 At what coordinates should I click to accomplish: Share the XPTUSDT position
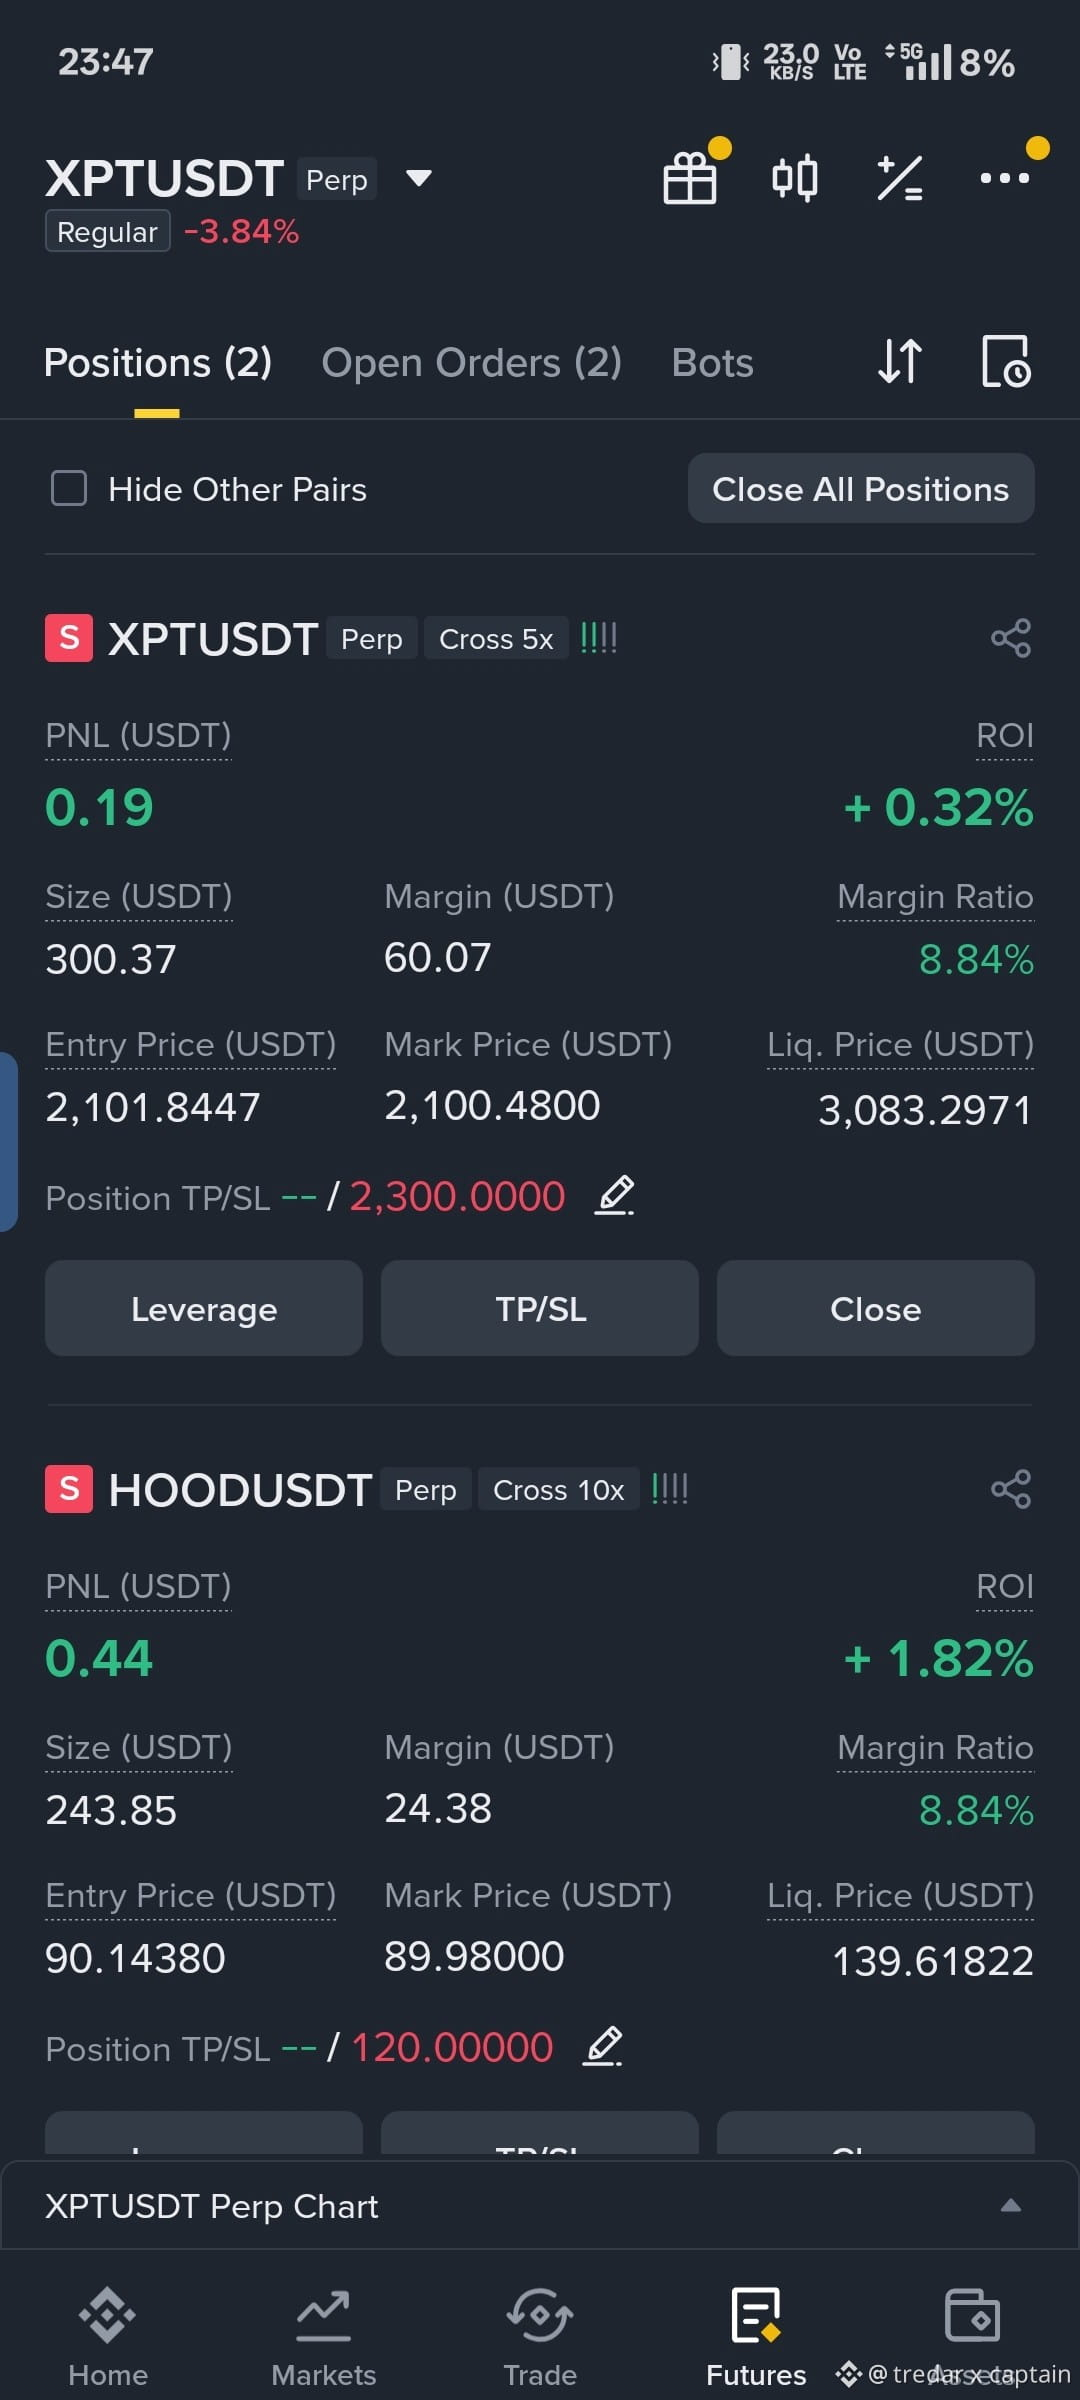pyautogui.click(x=1011, y=638)
